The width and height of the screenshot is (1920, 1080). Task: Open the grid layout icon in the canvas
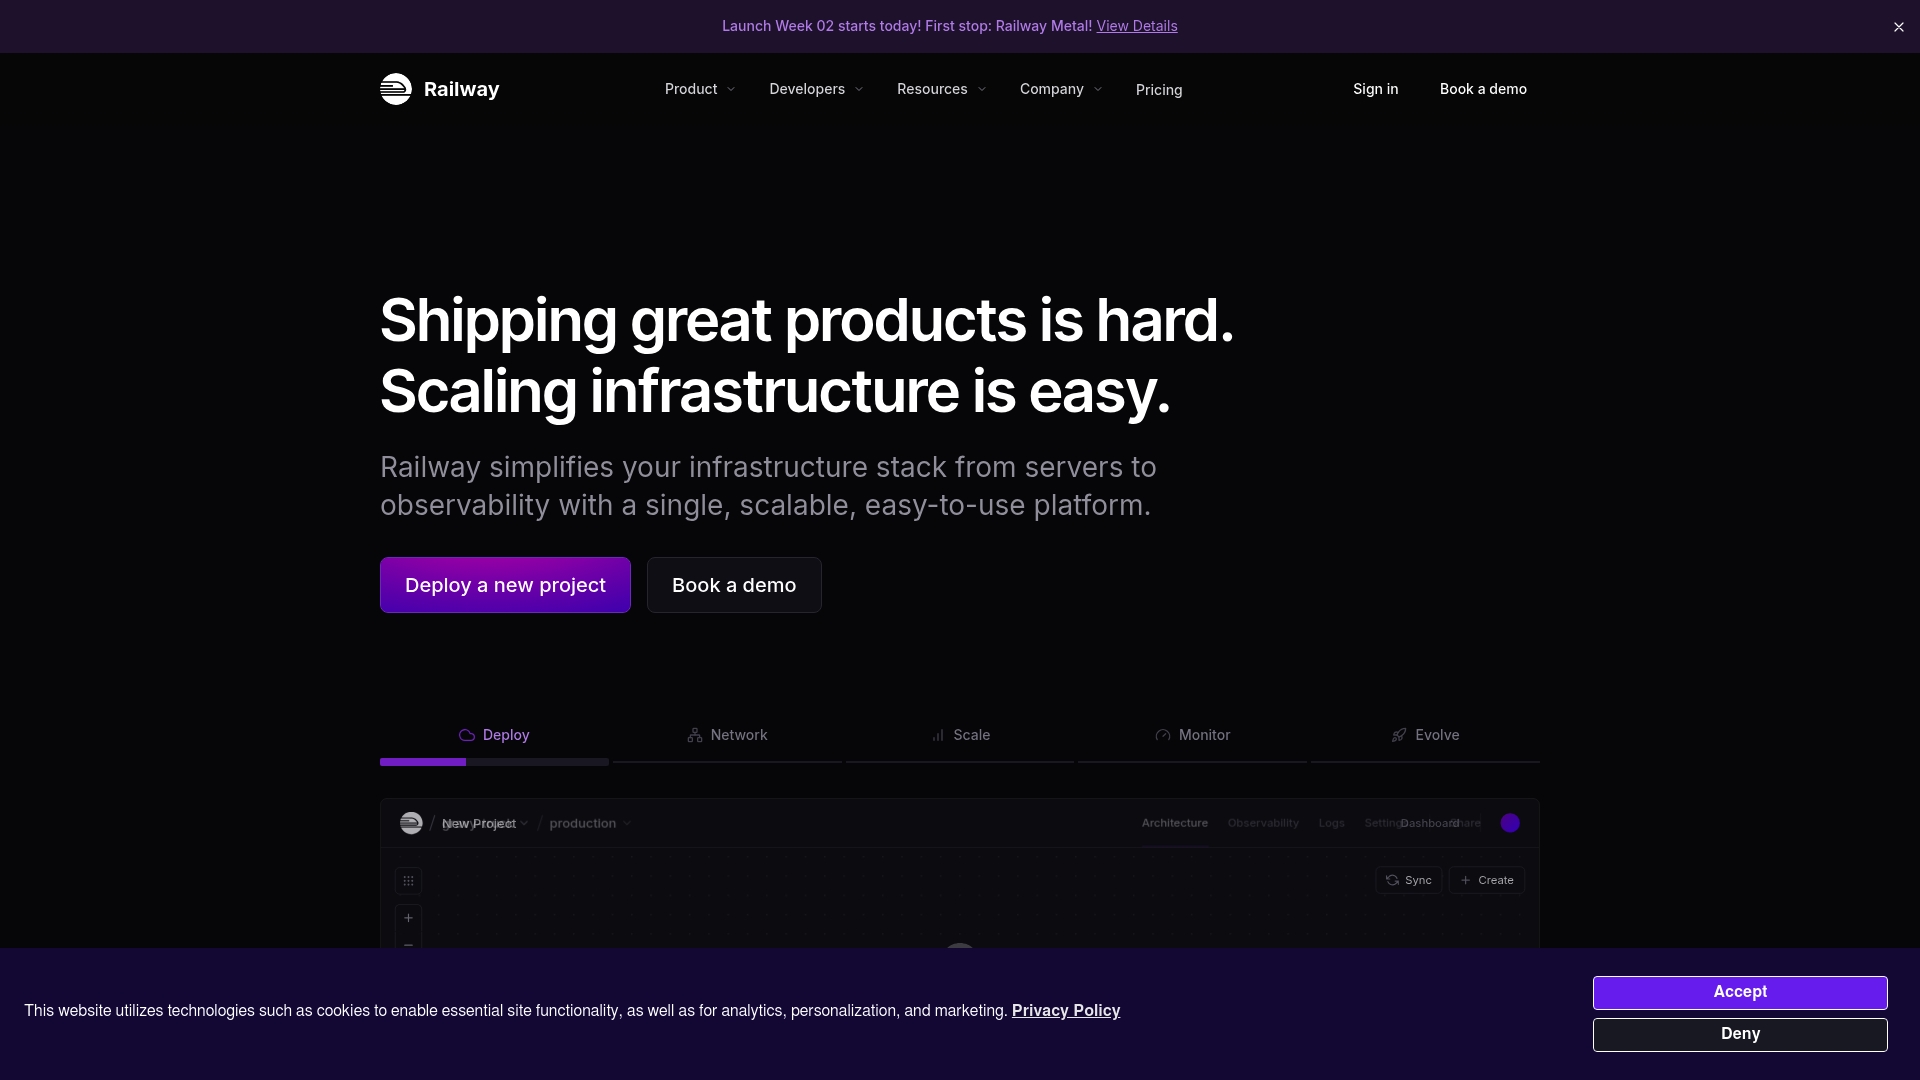coord(408,880)
